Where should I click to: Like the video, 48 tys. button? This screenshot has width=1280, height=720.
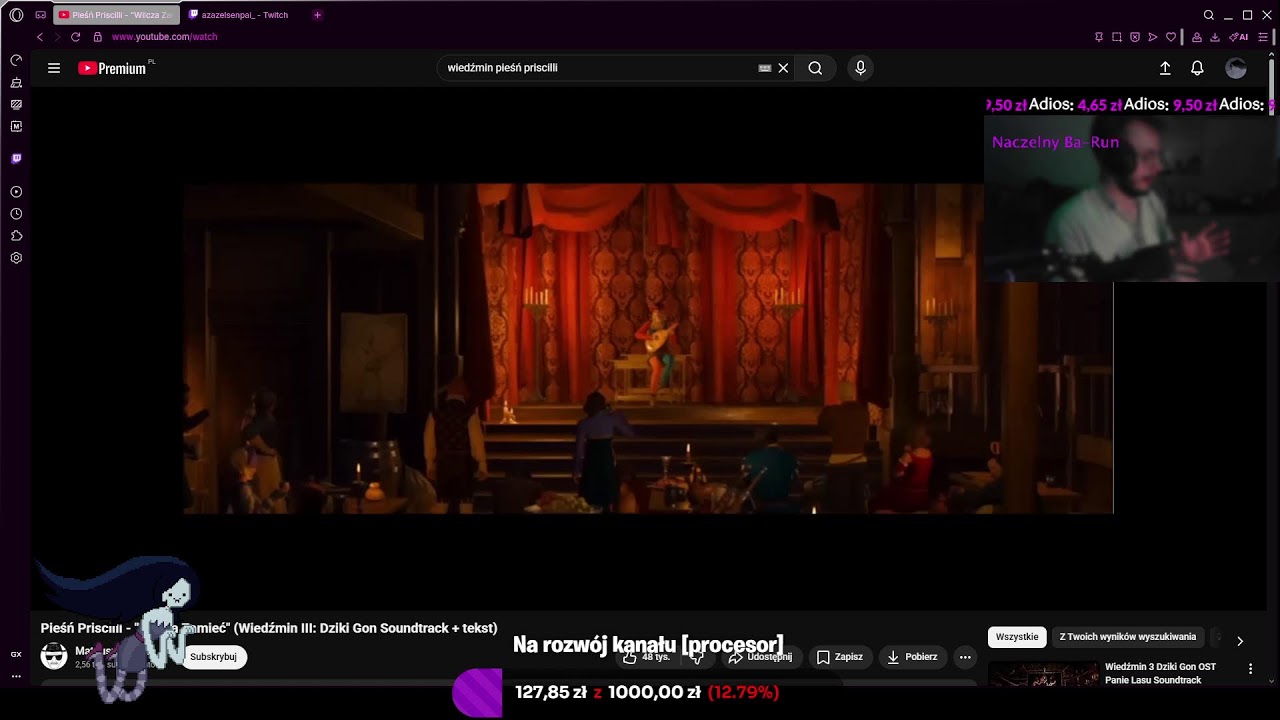pos(646,657)
